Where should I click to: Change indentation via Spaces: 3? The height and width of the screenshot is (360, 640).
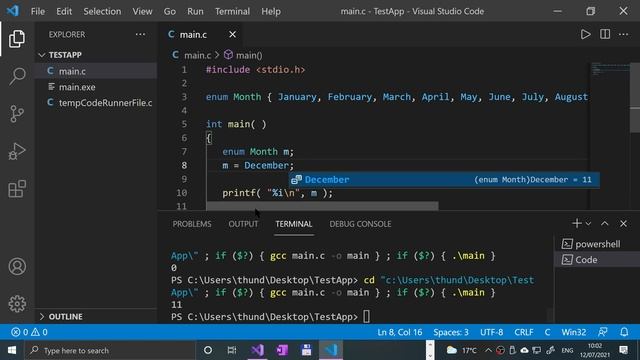point(451,332)
